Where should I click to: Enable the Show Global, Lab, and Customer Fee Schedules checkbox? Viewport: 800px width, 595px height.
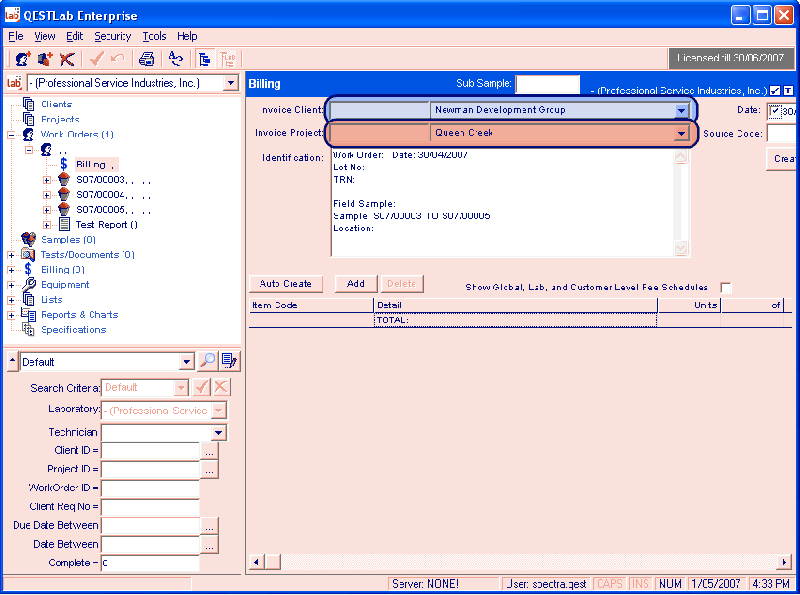click(x=725, y=287)
